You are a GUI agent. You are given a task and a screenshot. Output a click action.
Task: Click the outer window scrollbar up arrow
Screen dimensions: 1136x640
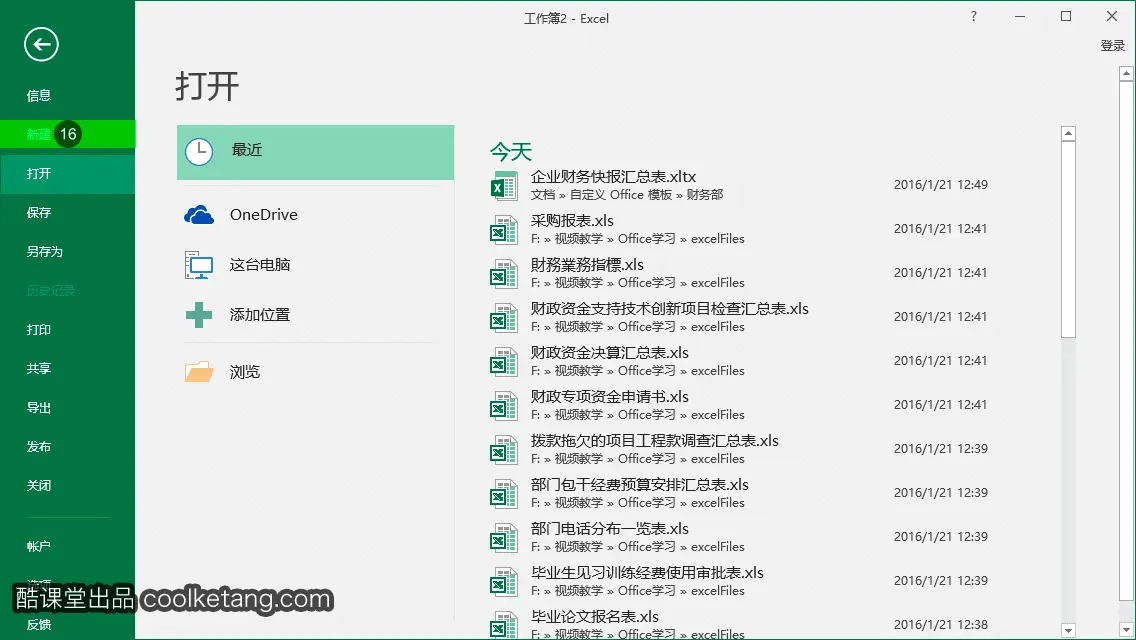click(x=1126, y=73)
